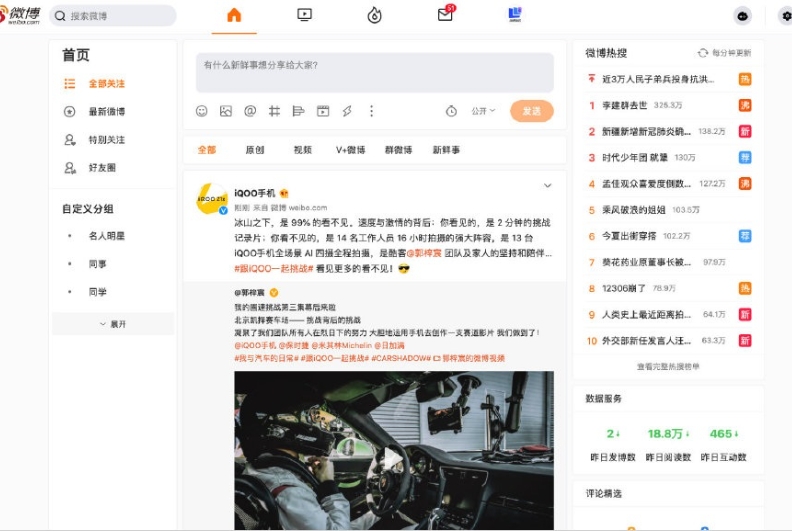This screenshot has width=792, height=531.
Task: Open the @米其林Michelin mention link
Action: click(341, 346)
